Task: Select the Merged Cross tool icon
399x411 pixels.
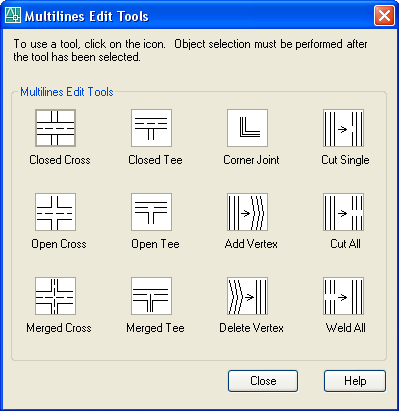Action: click(55, 296)
